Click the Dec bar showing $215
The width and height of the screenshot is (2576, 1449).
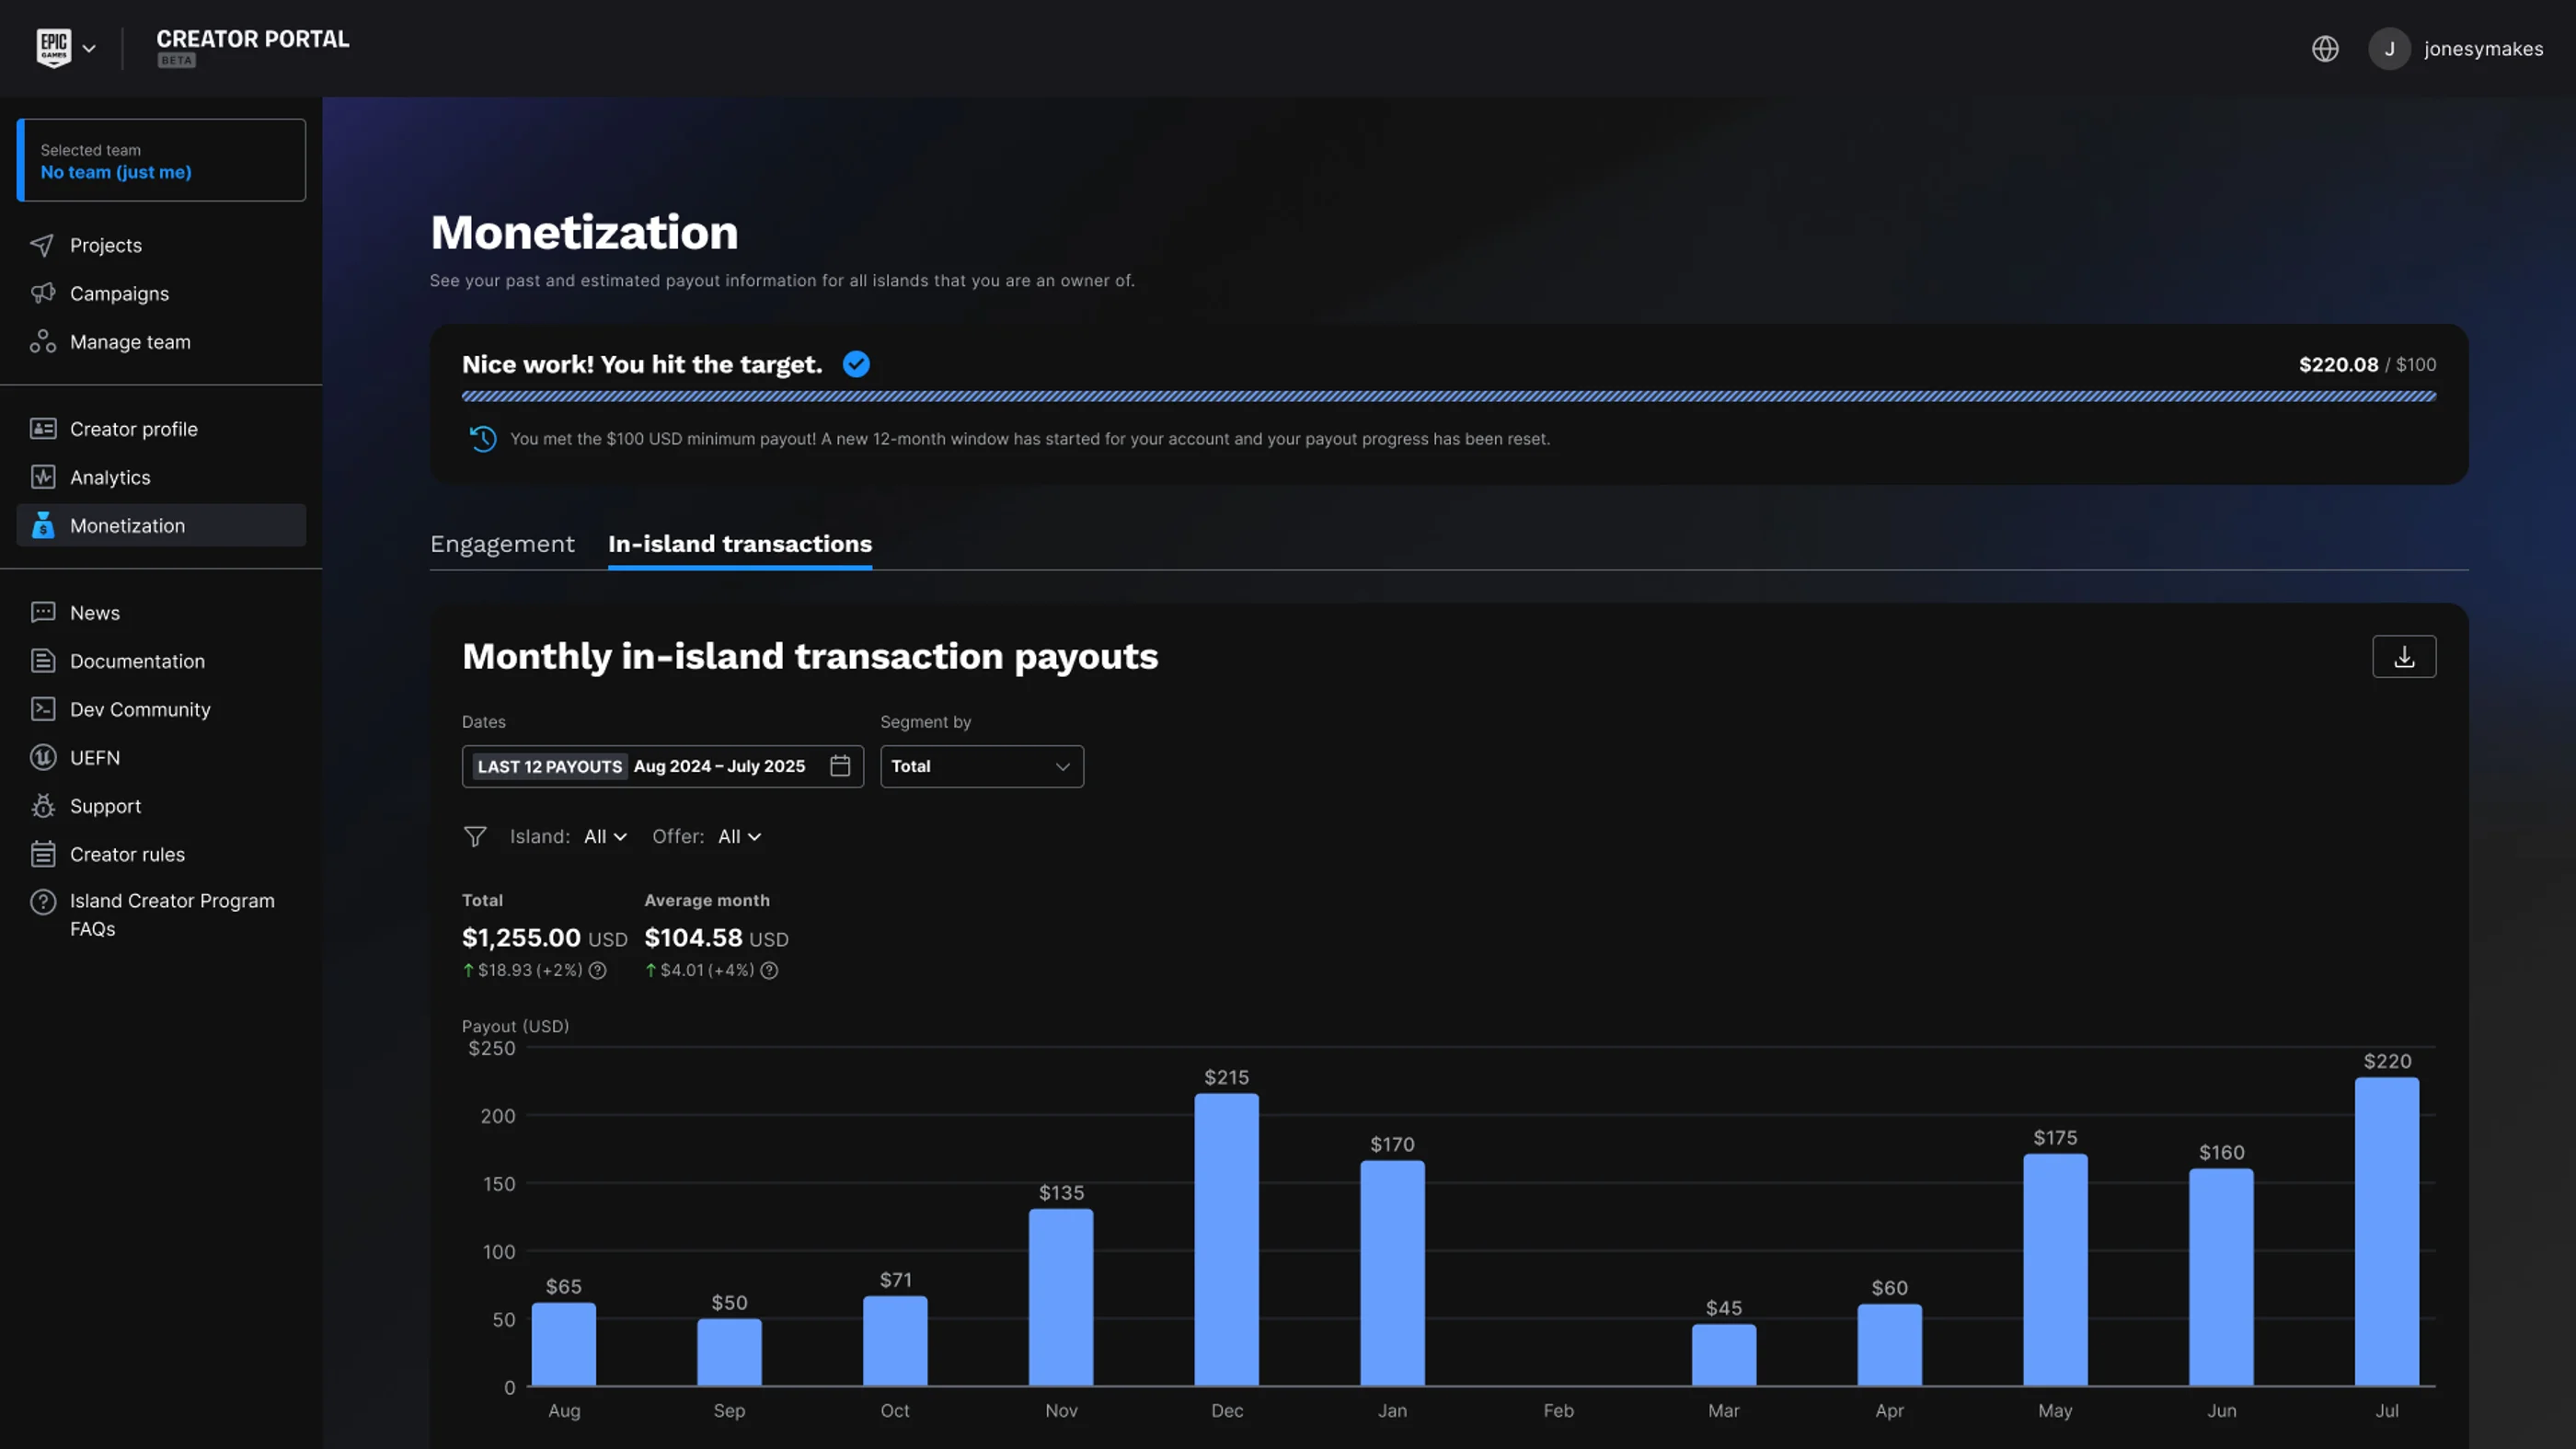(1226, 1239)
